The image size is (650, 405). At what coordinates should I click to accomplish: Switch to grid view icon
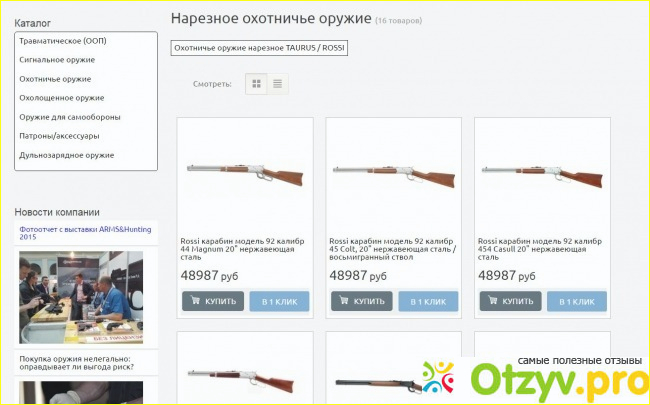tap(256, 84)
